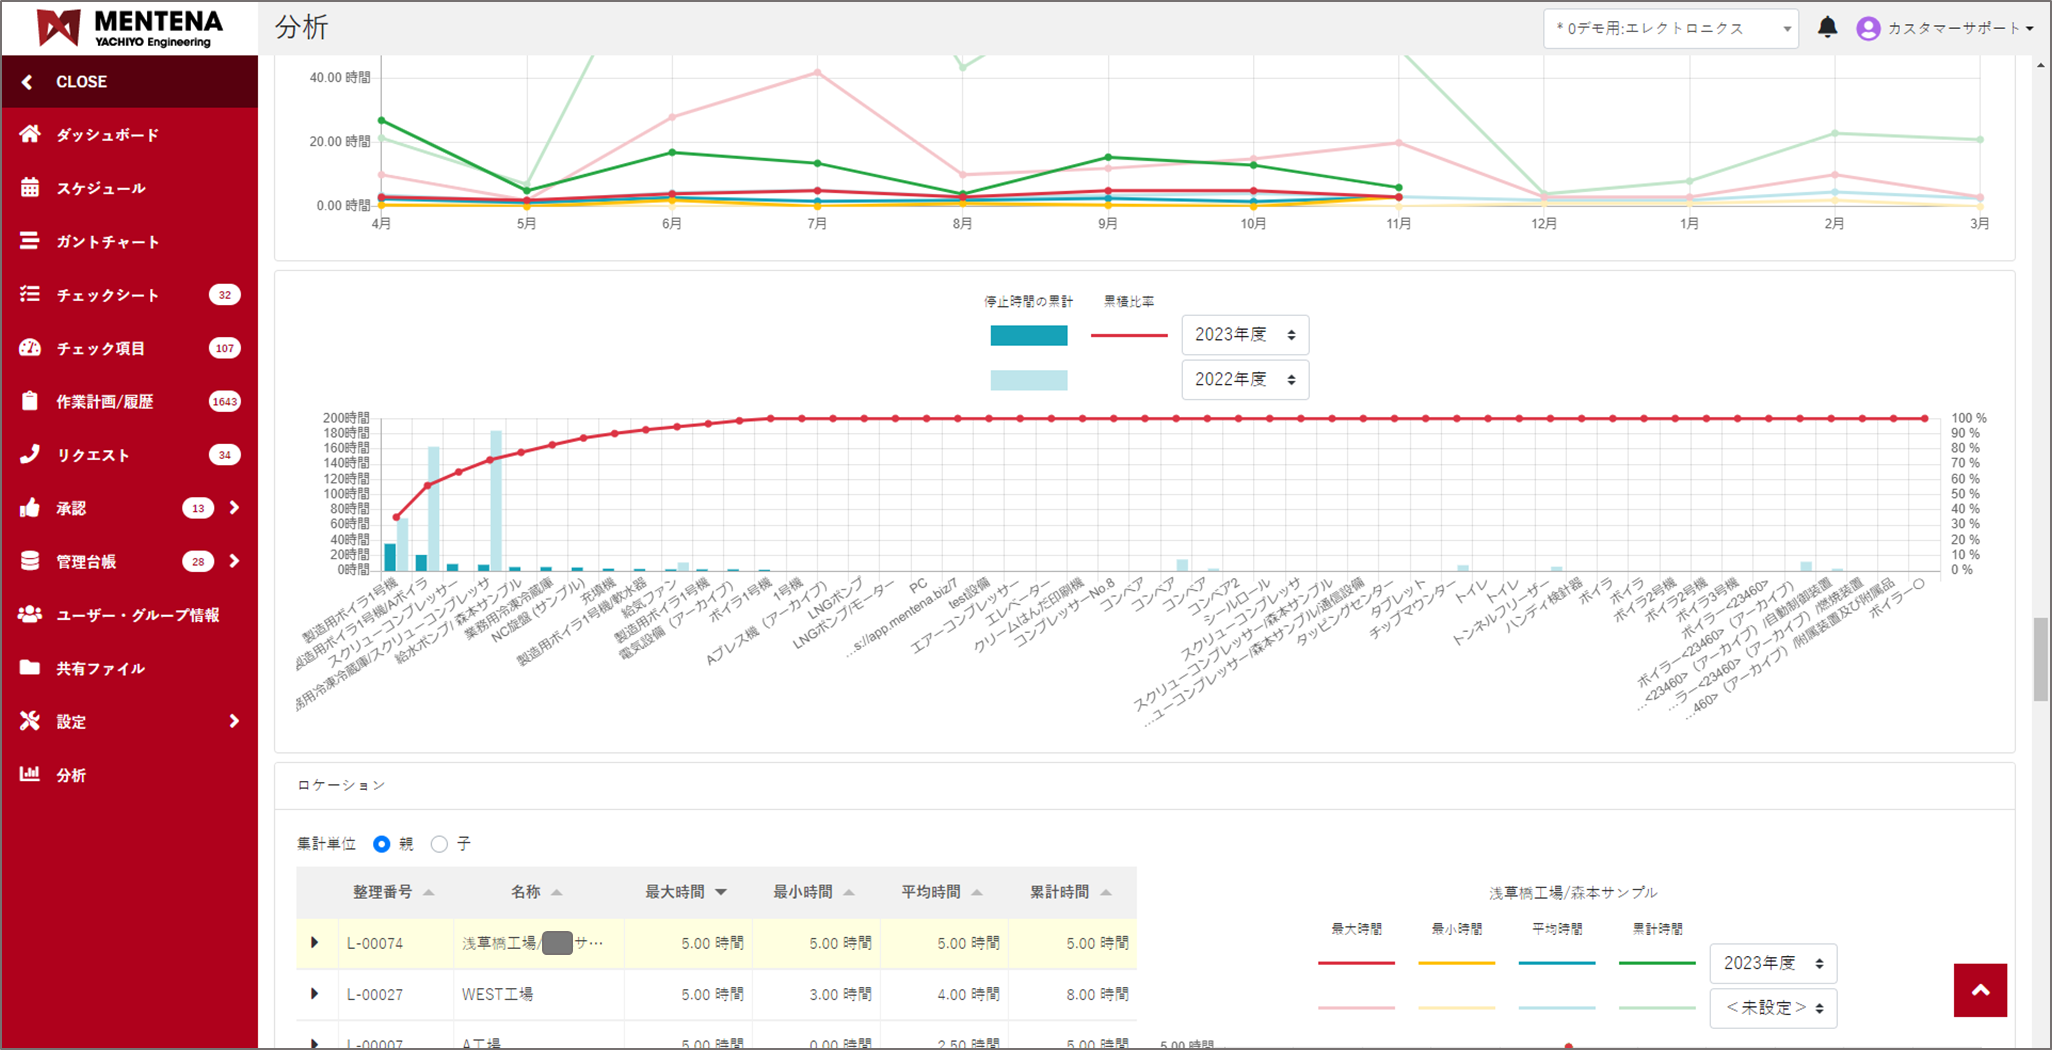Click the scroll-to-top arrow button
The width and height of the screenshot is (2052, 1050).
click(1980, 990)
